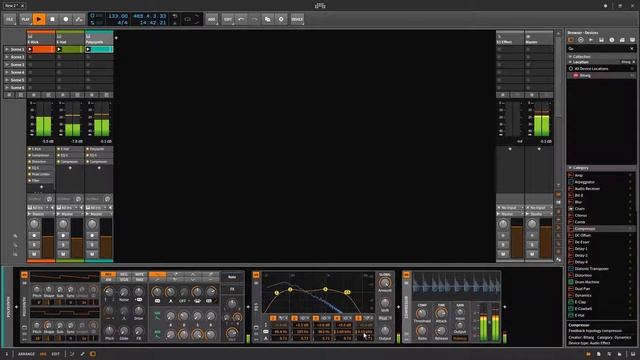Screen dimensions: 640x360
Task: Click the transport Stop button
Action: click(52, 19)
